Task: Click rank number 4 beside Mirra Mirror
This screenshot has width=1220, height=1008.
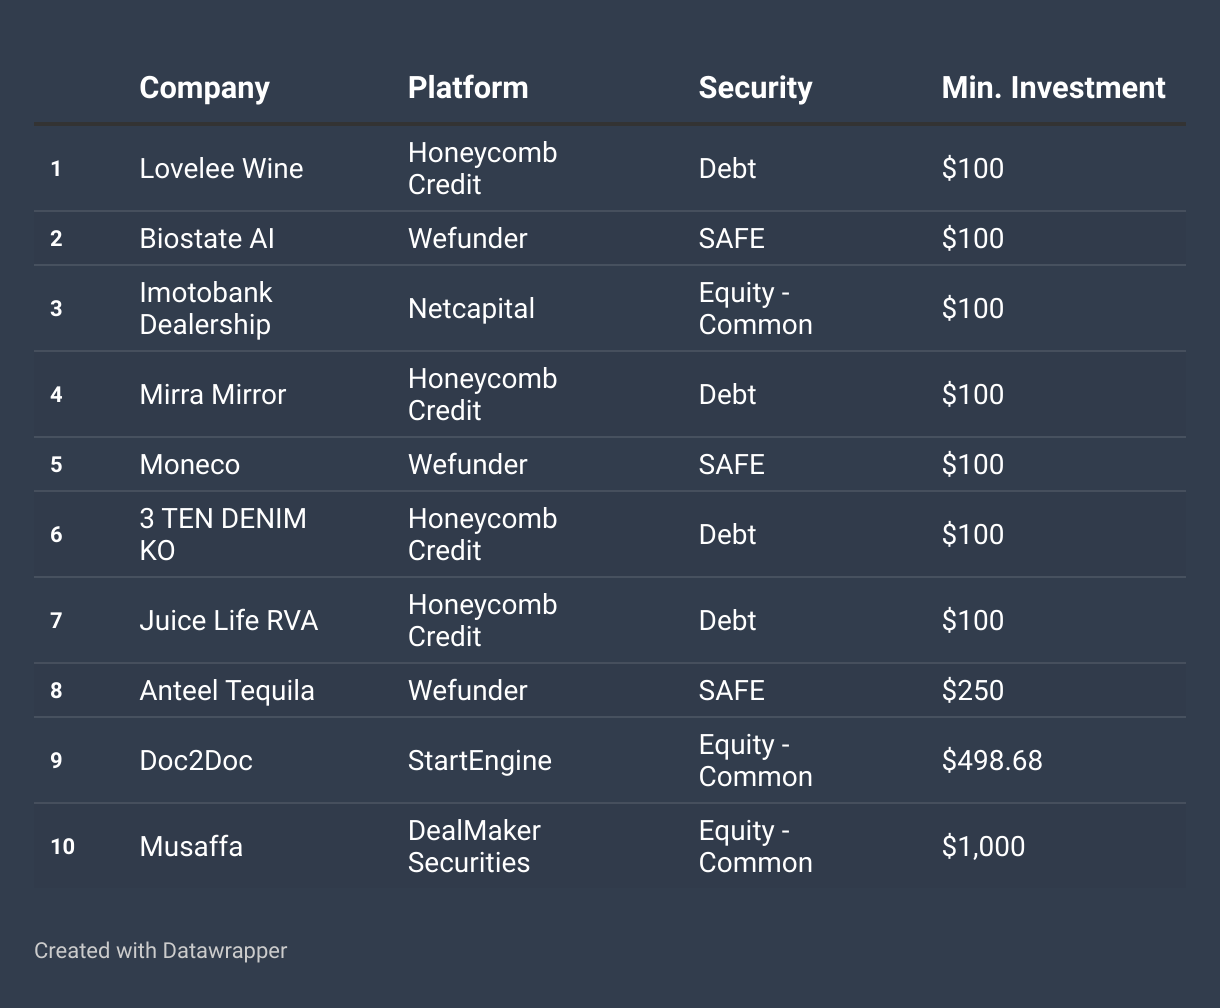Action: tap(56, 394)
